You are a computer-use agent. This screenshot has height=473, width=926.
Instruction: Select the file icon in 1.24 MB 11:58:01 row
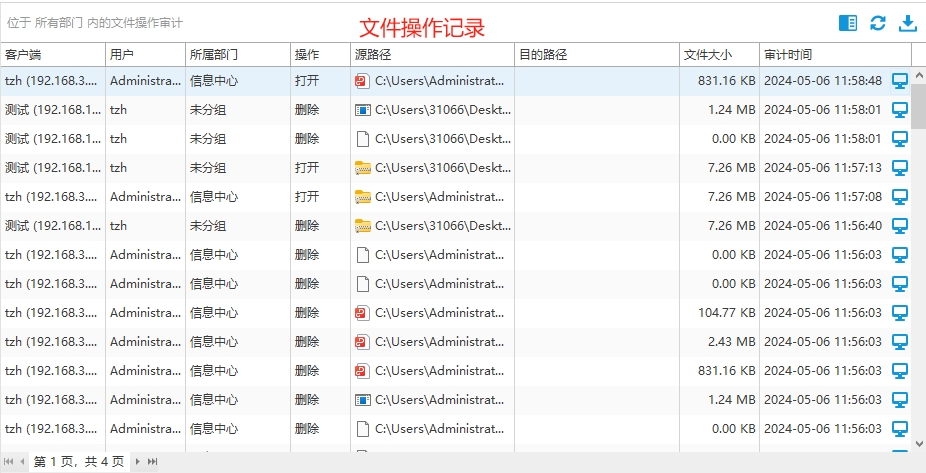click(x=362, y=110)
